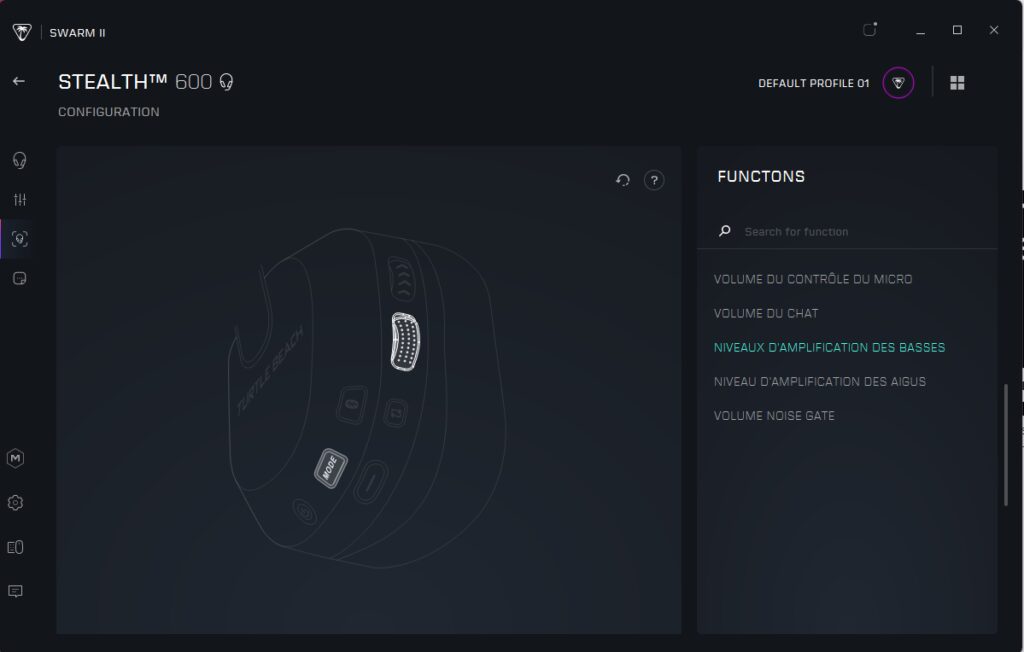Click the functions list scrollbar

point(1006,445)
